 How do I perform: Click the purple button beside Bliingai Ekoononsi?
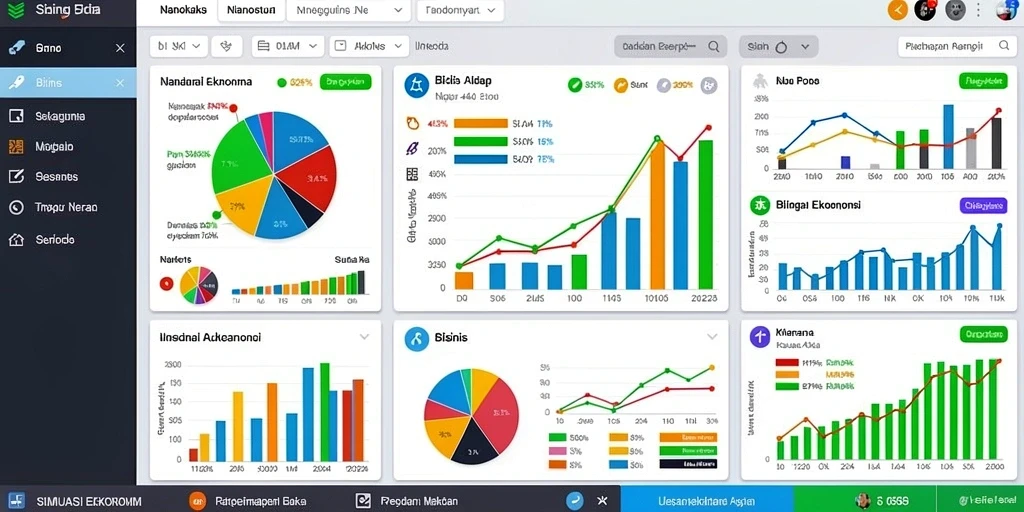[983, 205]
